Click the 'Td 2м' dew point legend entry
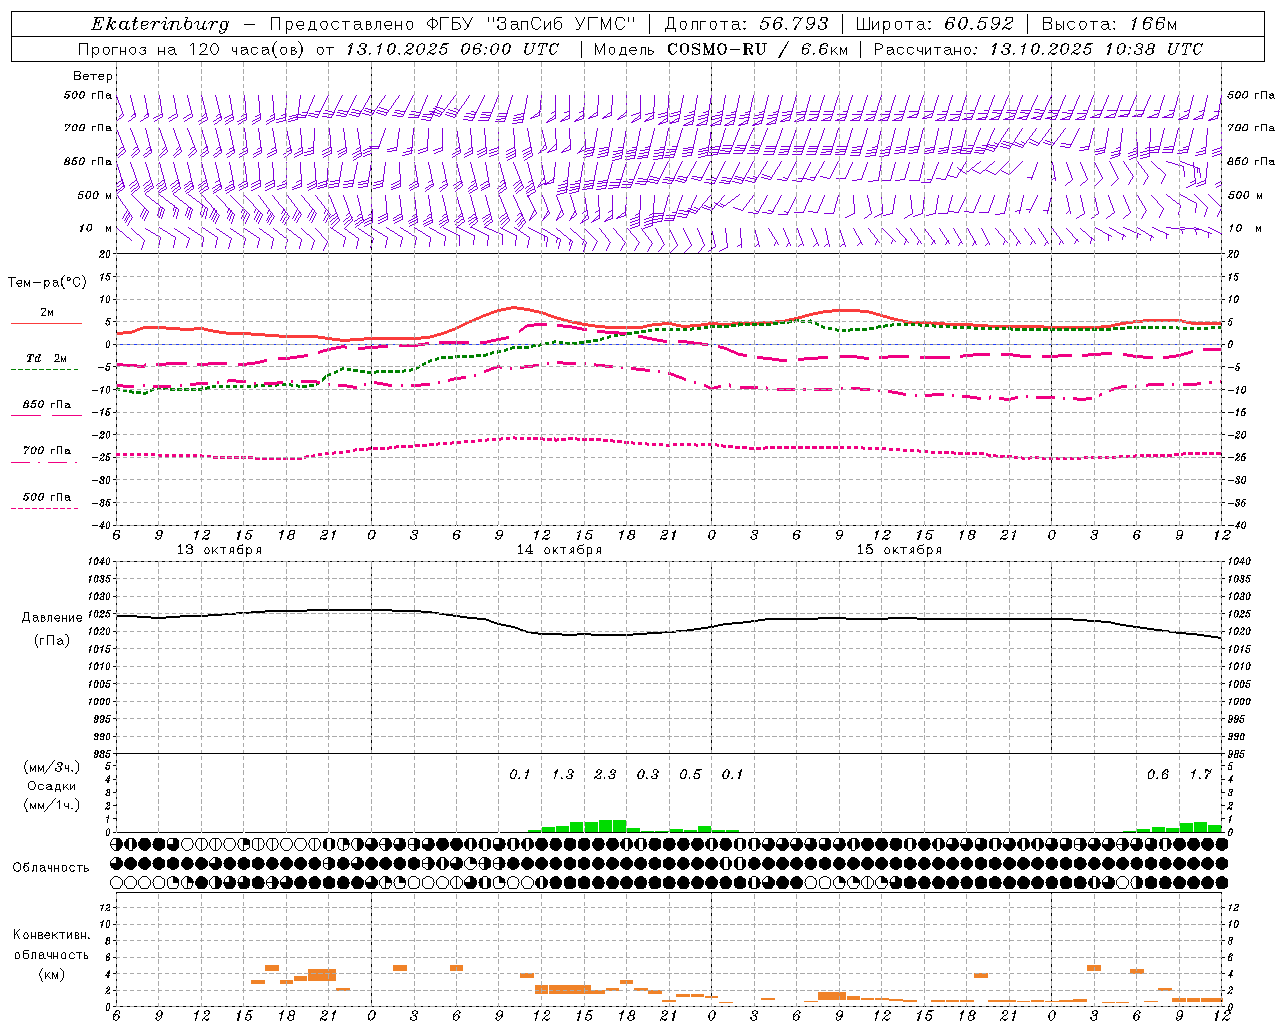This screenshot has height=1024, width=1280. (x=46, y=358)
